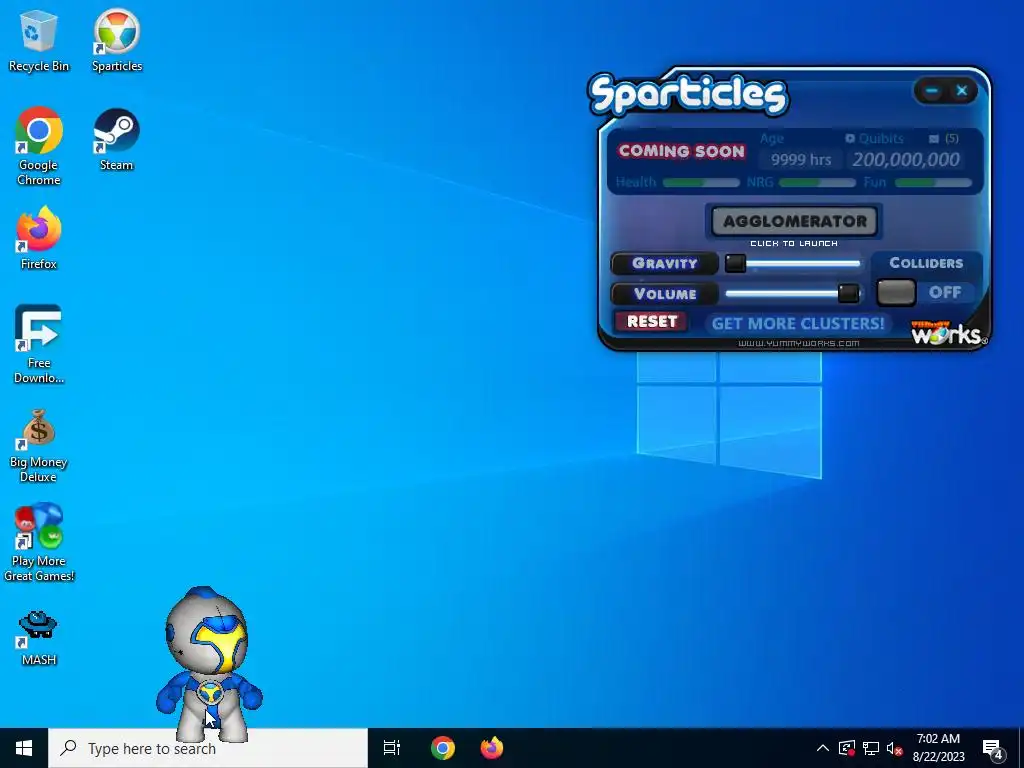Click the Health progress bar
Image resolution: width=1024 pixels, height=768 pixels.
click(701, 183)
